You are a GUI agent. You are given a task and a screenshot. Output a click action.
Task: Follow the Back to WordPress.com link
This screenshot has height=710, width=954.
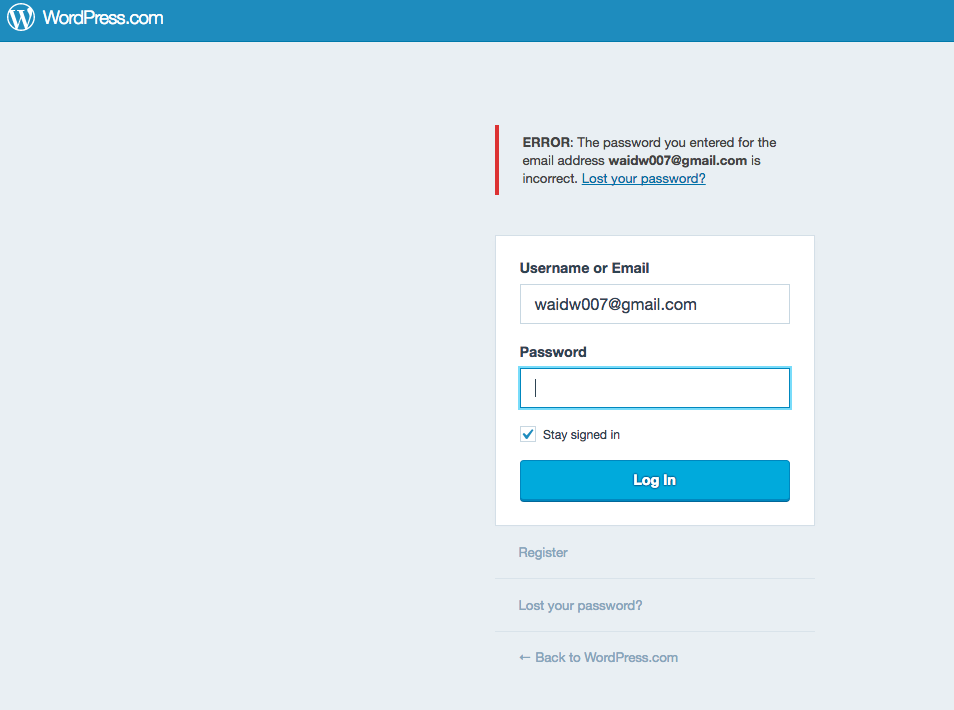(606, 657)
